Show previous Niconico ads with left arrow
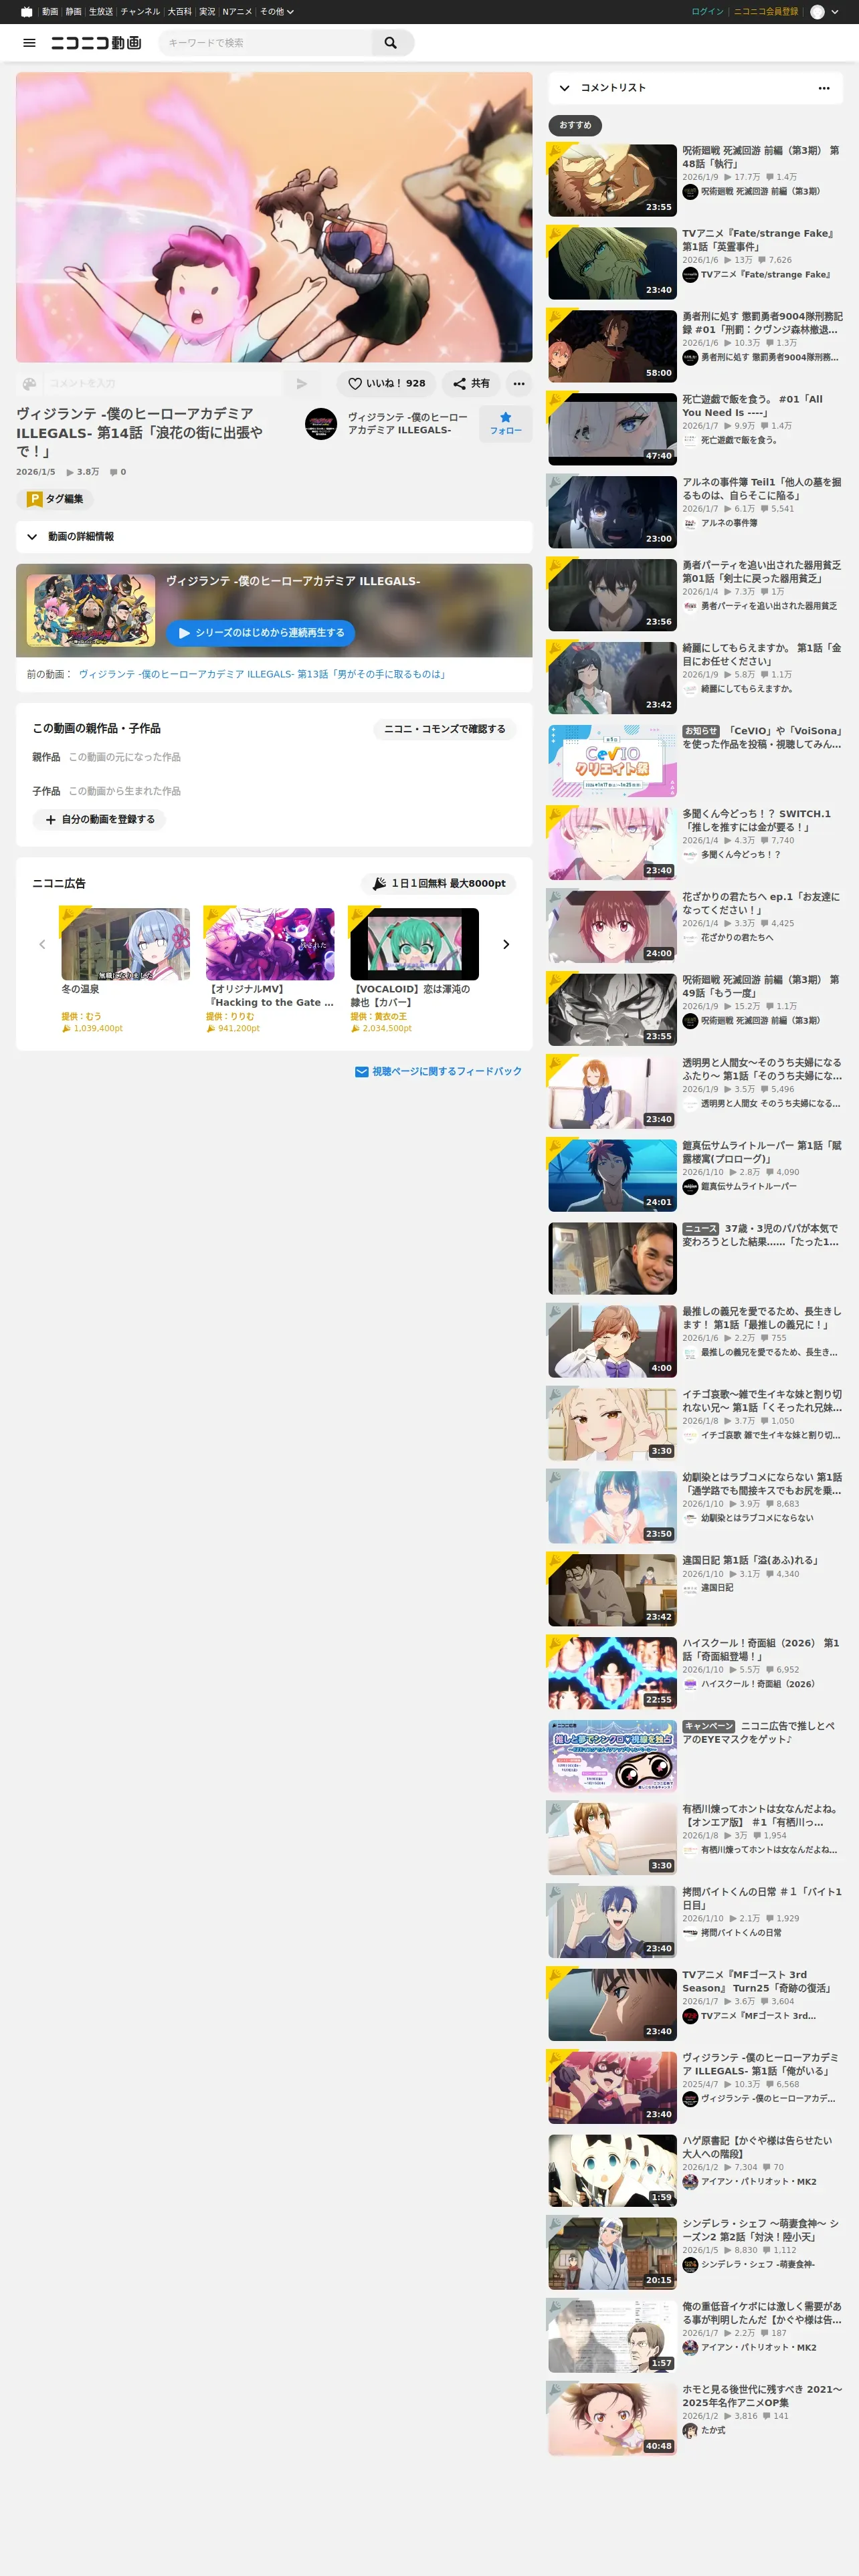The height and width of the screenshot is (2576, 859). 42,944
